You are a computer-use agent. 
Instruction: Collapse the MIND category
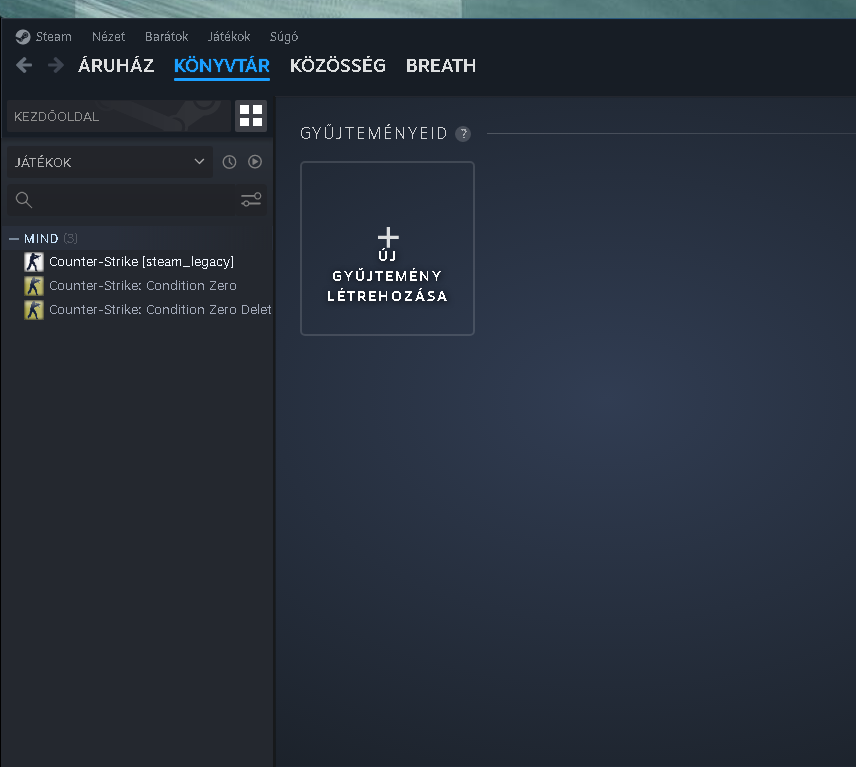click(14, 239)
